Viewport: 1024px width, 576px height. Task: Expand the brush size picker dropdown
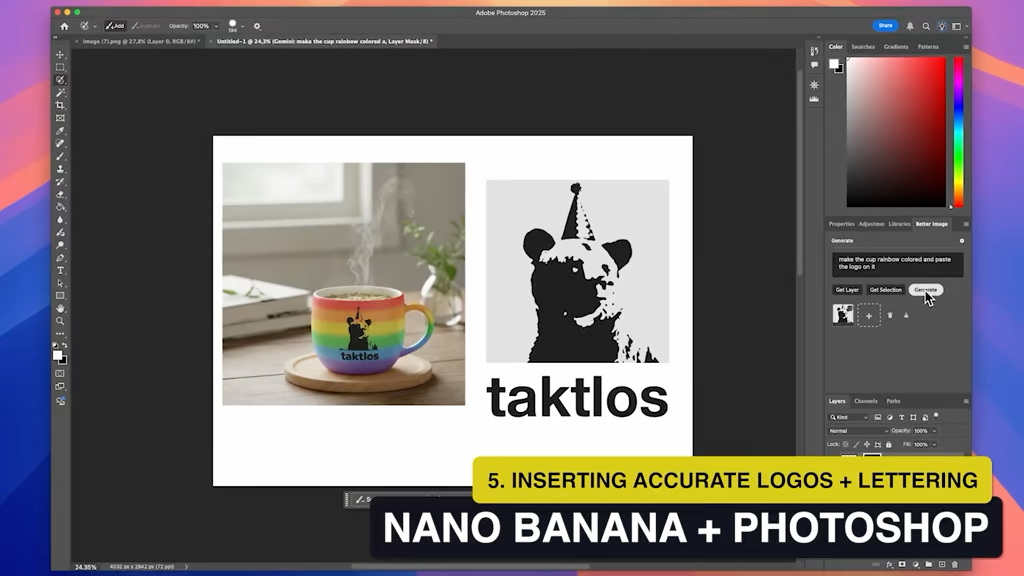243,26
